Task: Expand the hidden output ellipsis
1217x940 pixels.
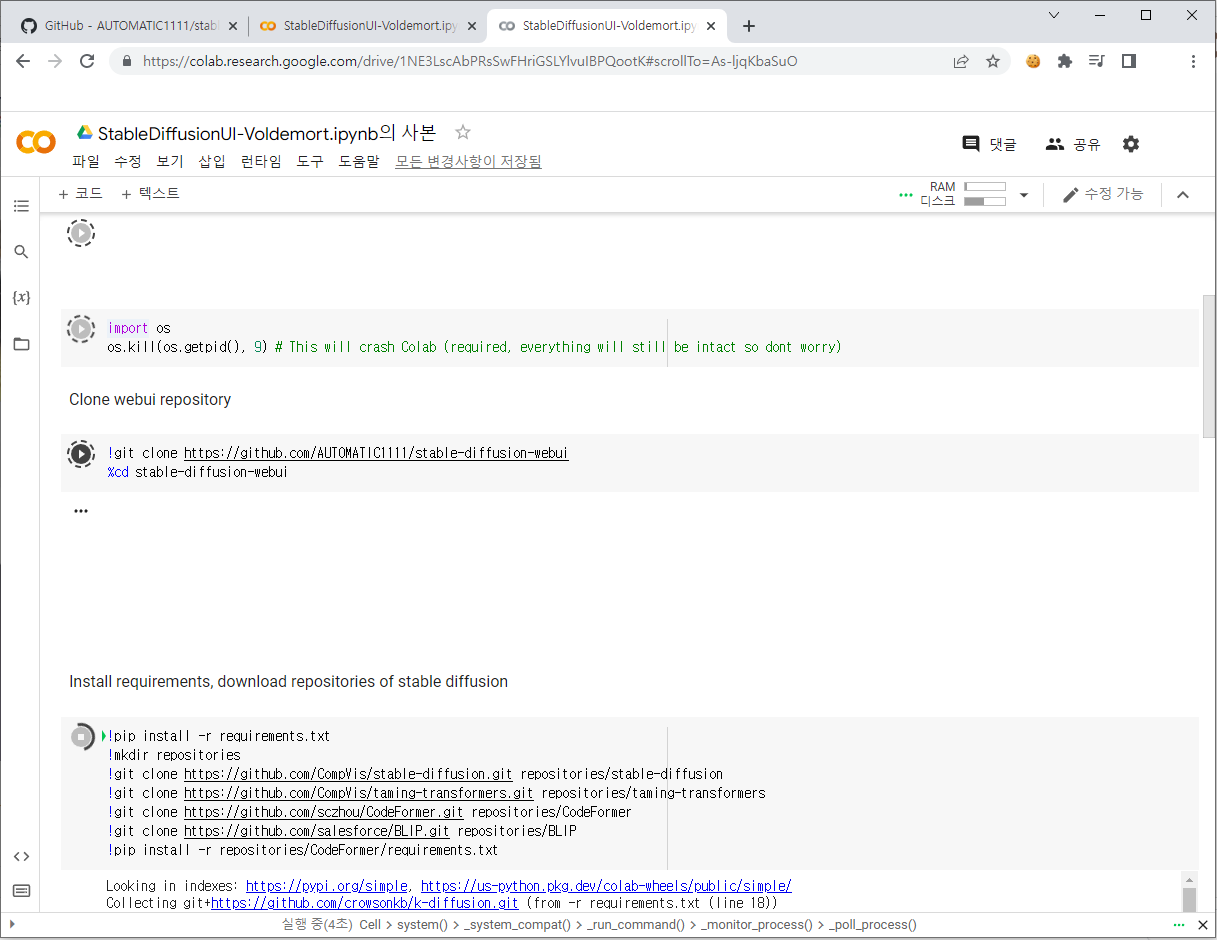Action: [81, 511]
